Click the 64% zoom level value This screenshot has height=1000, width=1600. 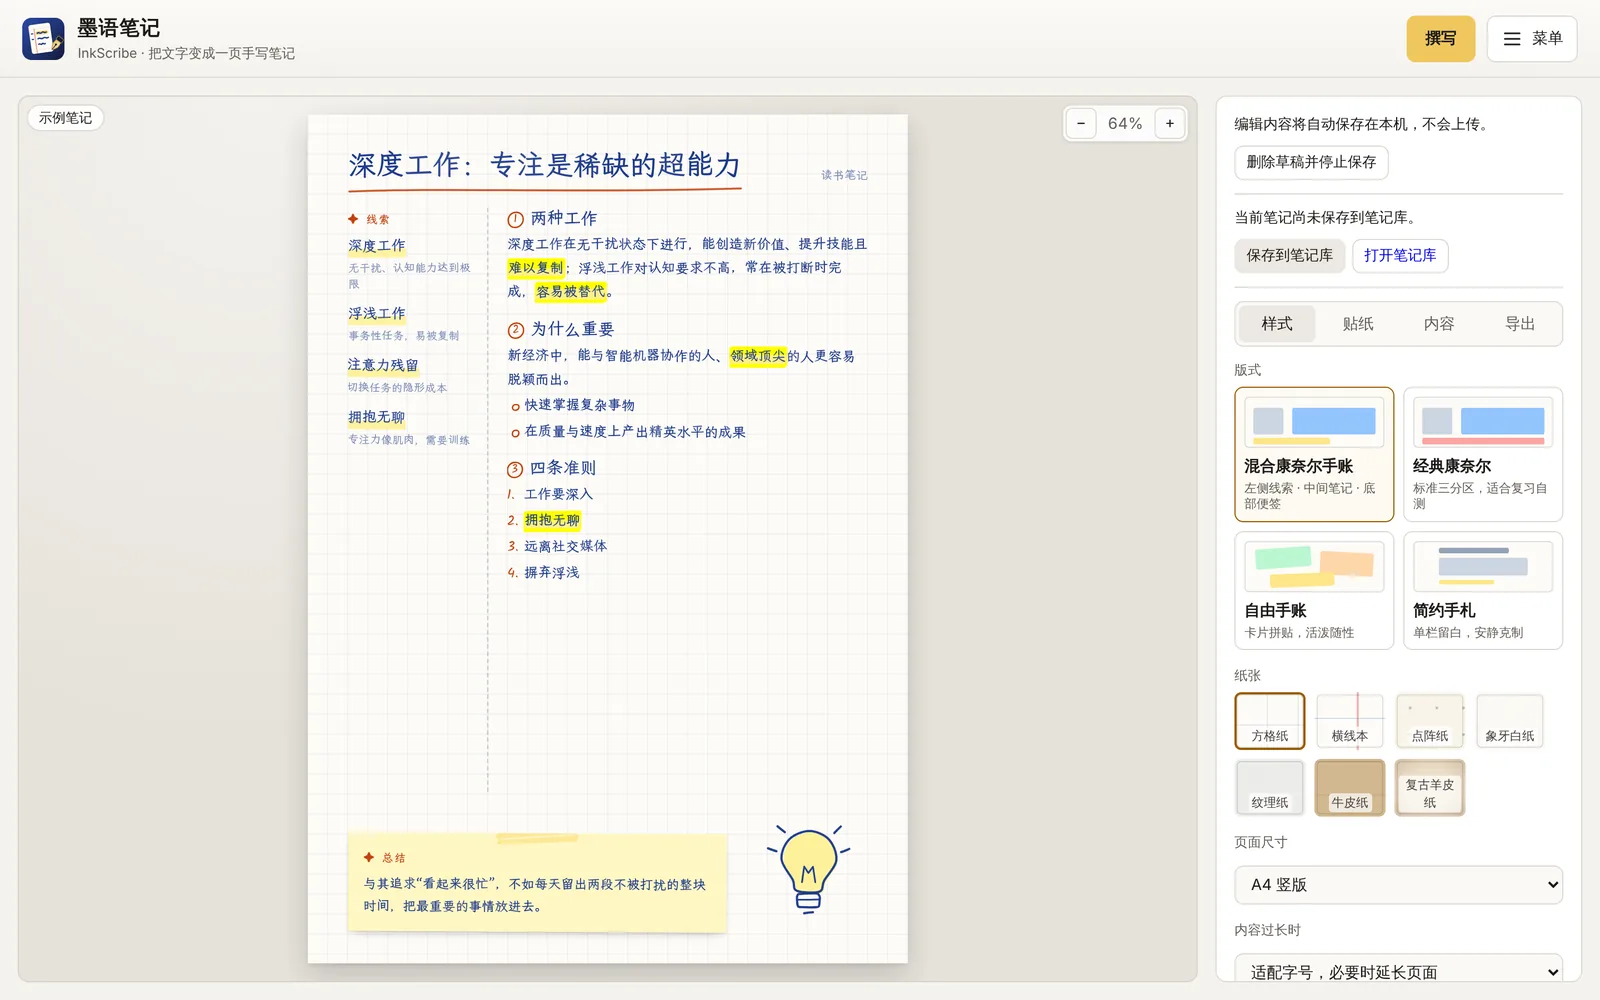1125,124
